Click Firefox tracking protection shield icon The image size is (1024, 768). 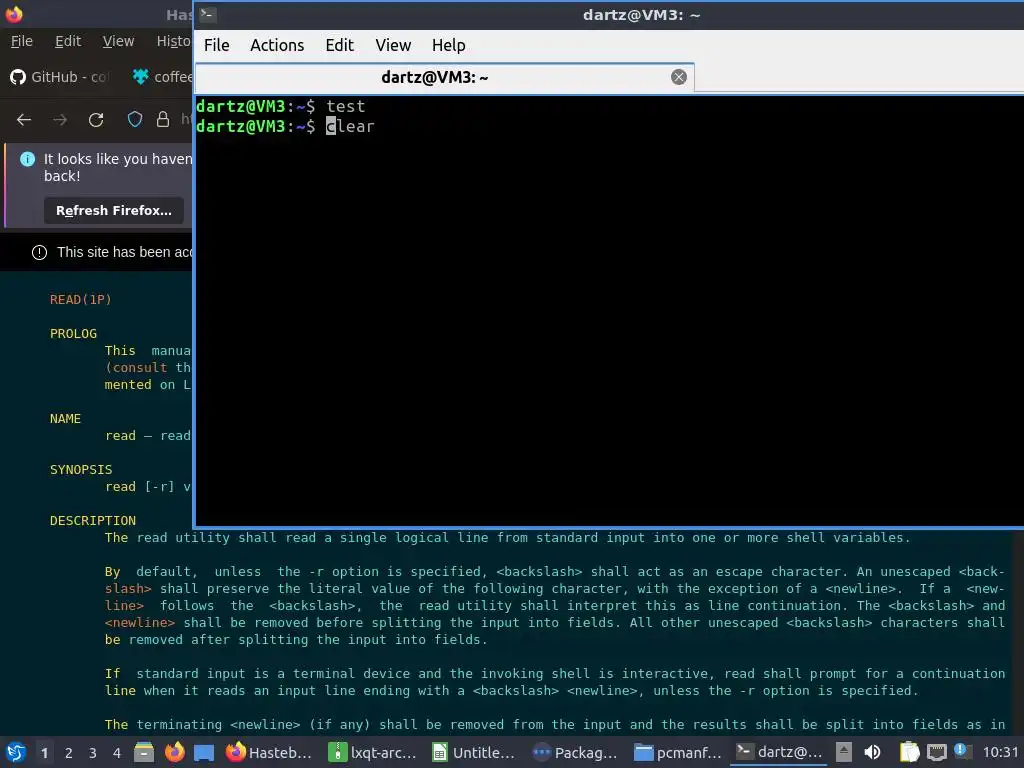(135, 119)
